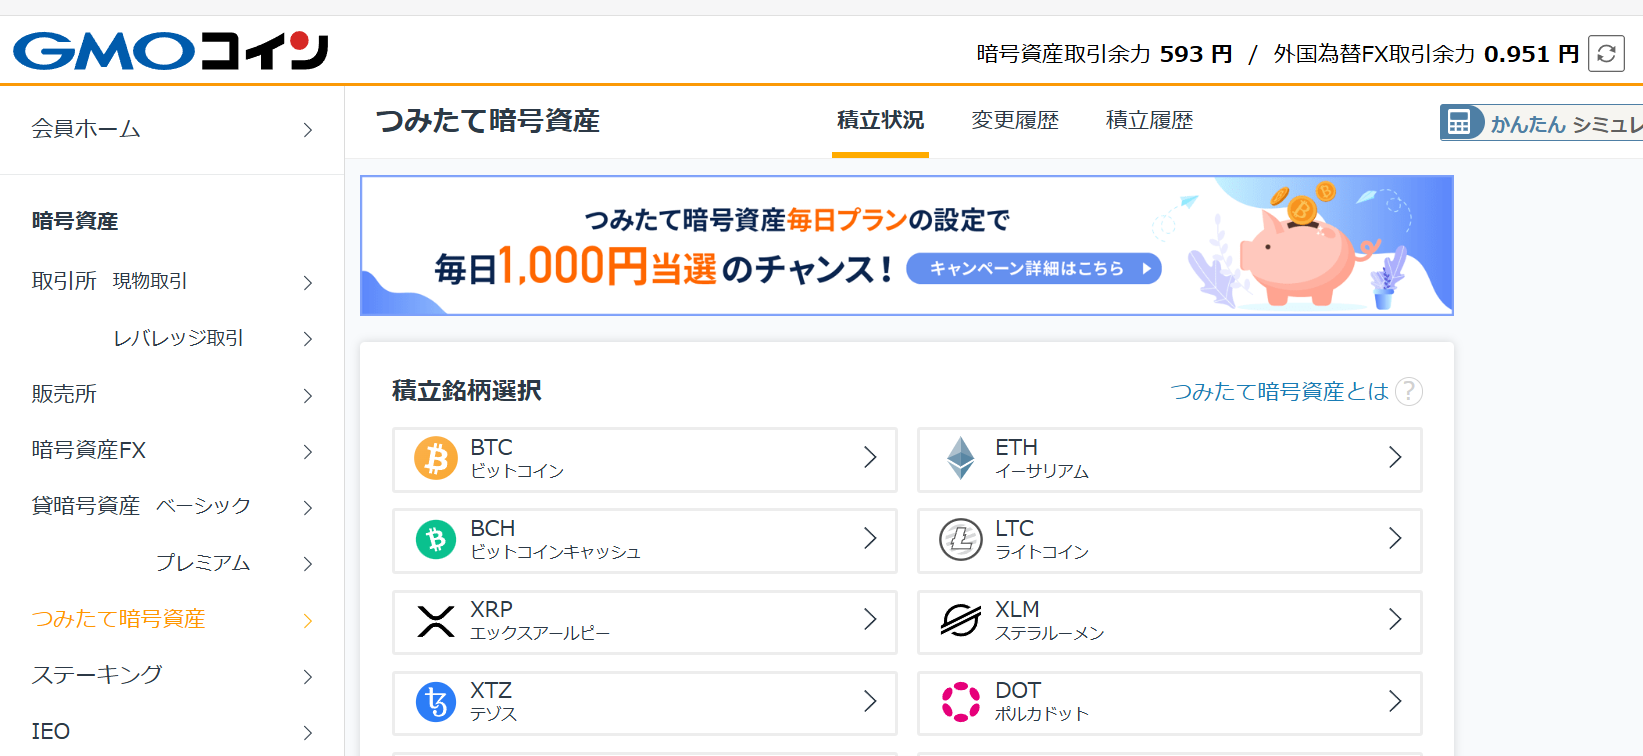The width and height of the screenshot is (1643, 756).
Task: Open IEO in the sidebar
Action: pyautogui.click(x=50, y=731)
